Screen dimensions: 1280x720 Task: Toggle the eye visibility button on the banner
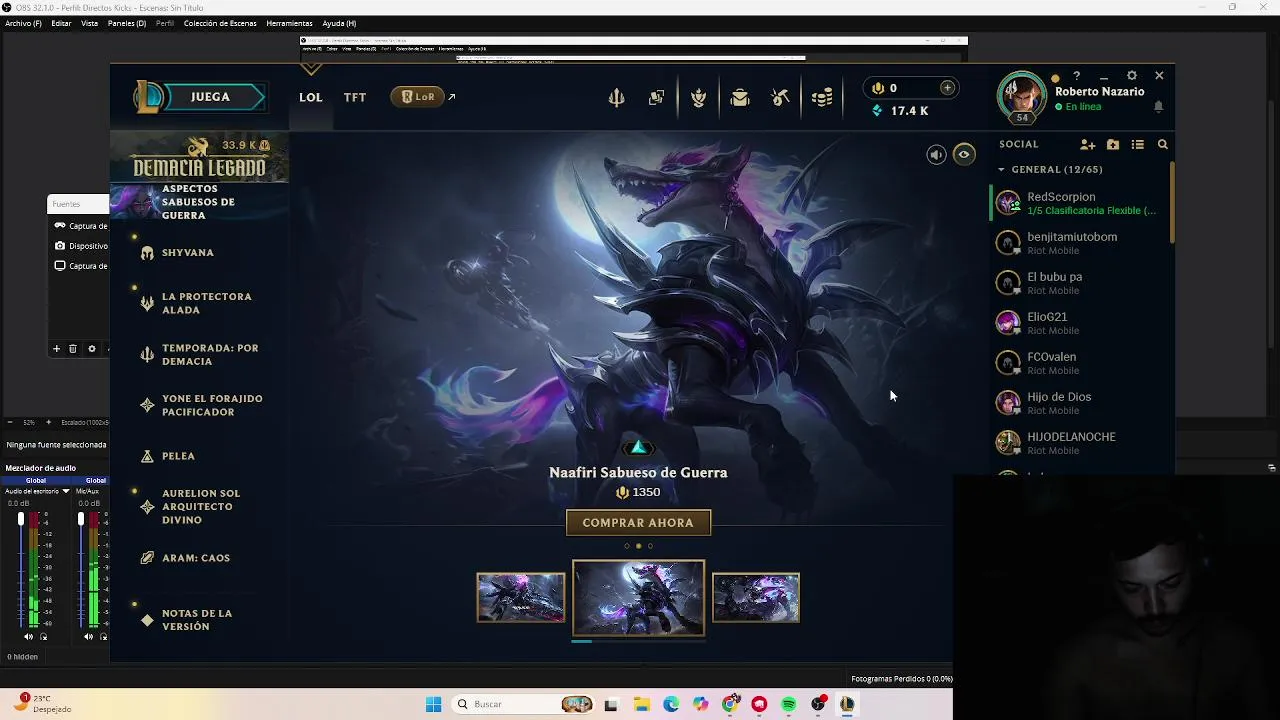tap(964, 155)
